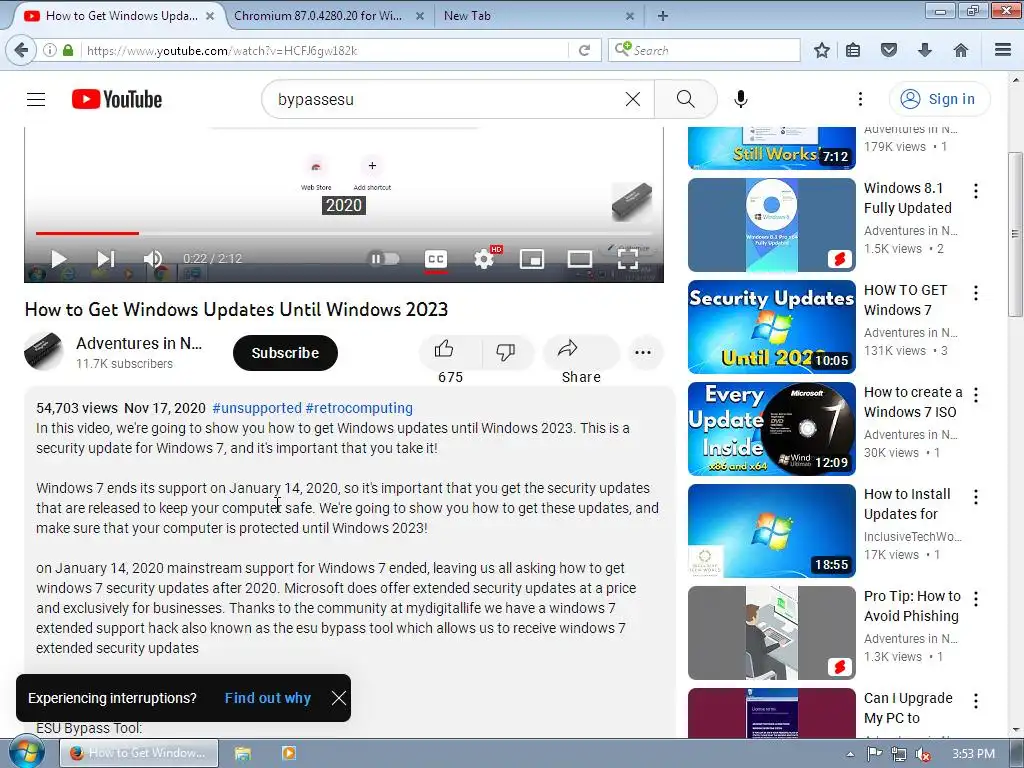Open the Security Updates Until 2023 thumbnail
Viewport: 1024px width, 768px height.
coord(771,327)
